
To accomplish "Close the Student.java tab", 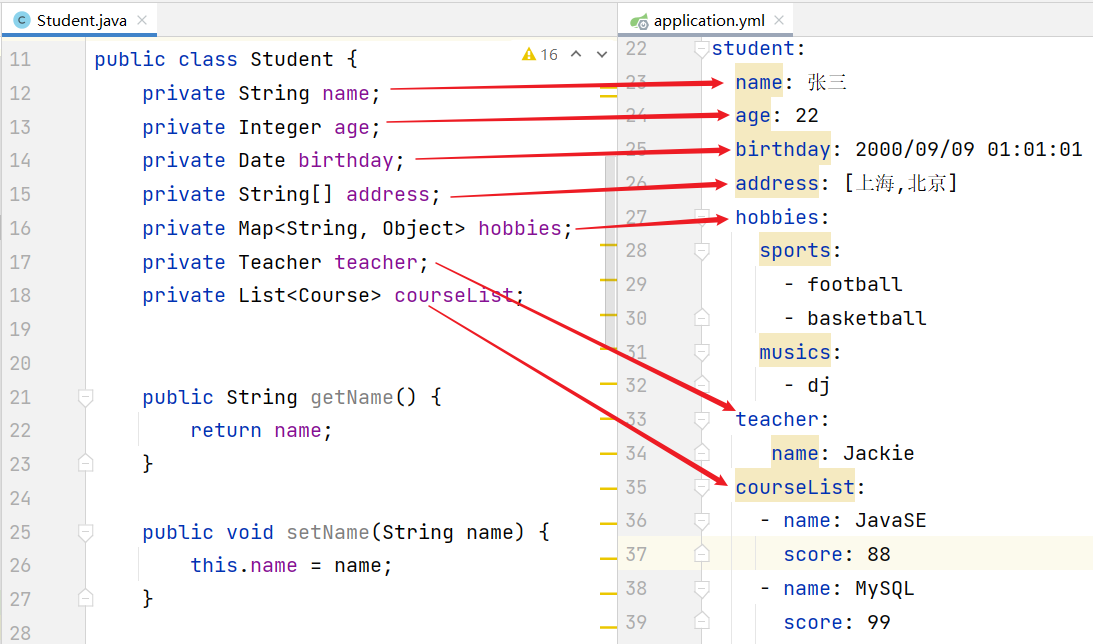I will pyautogui.click(x=142, y=20).
